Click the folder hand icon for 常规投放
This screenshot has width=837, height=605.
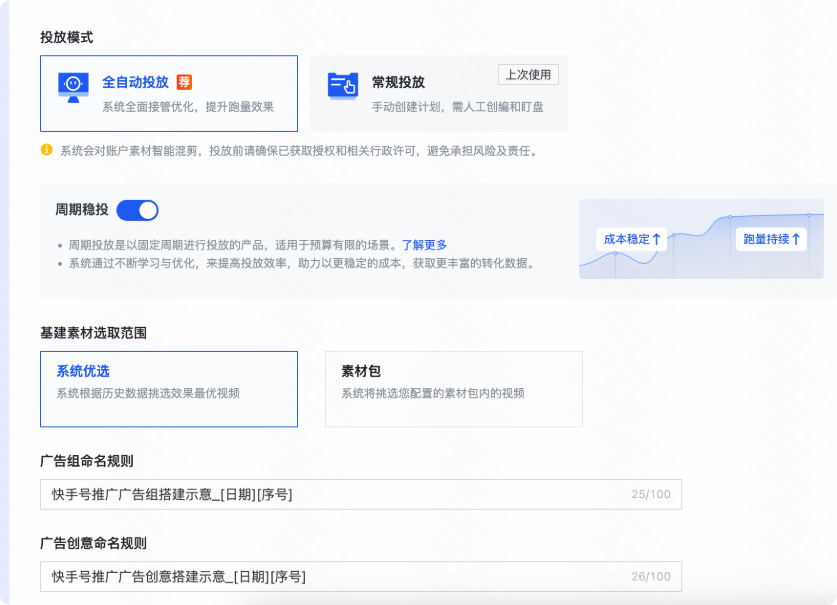click(343, 87)
